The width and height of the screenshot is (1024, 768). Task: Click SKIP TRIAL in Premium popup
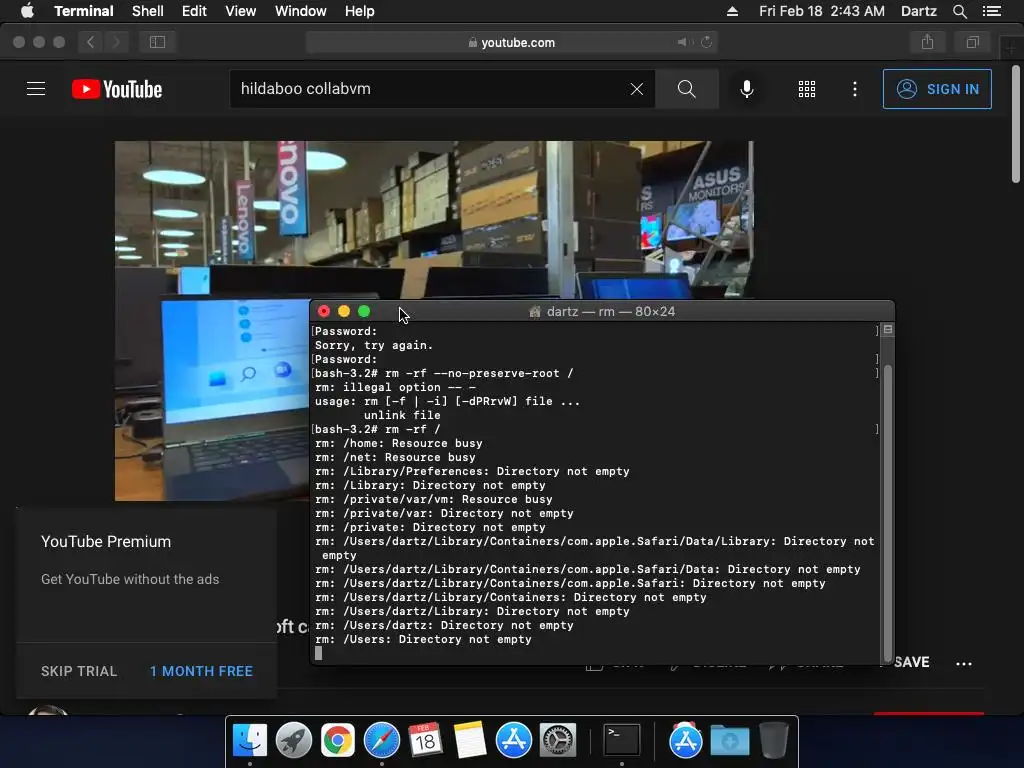click(79, 671)
